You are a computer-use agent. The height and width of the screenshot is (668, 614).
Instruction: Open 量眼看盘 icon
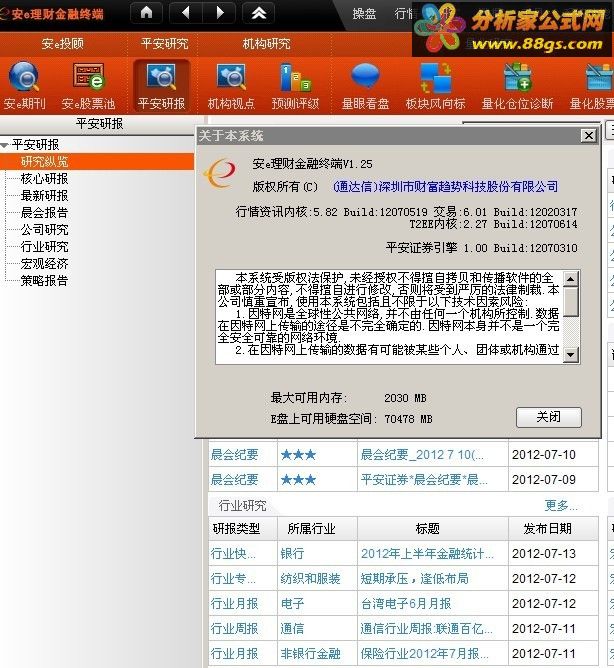365,85
